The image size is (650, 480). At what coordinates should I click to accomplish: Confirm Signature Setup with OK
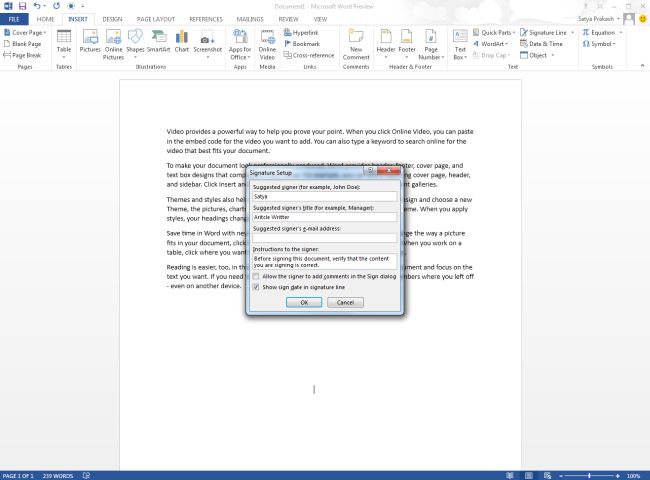[304, 302]
